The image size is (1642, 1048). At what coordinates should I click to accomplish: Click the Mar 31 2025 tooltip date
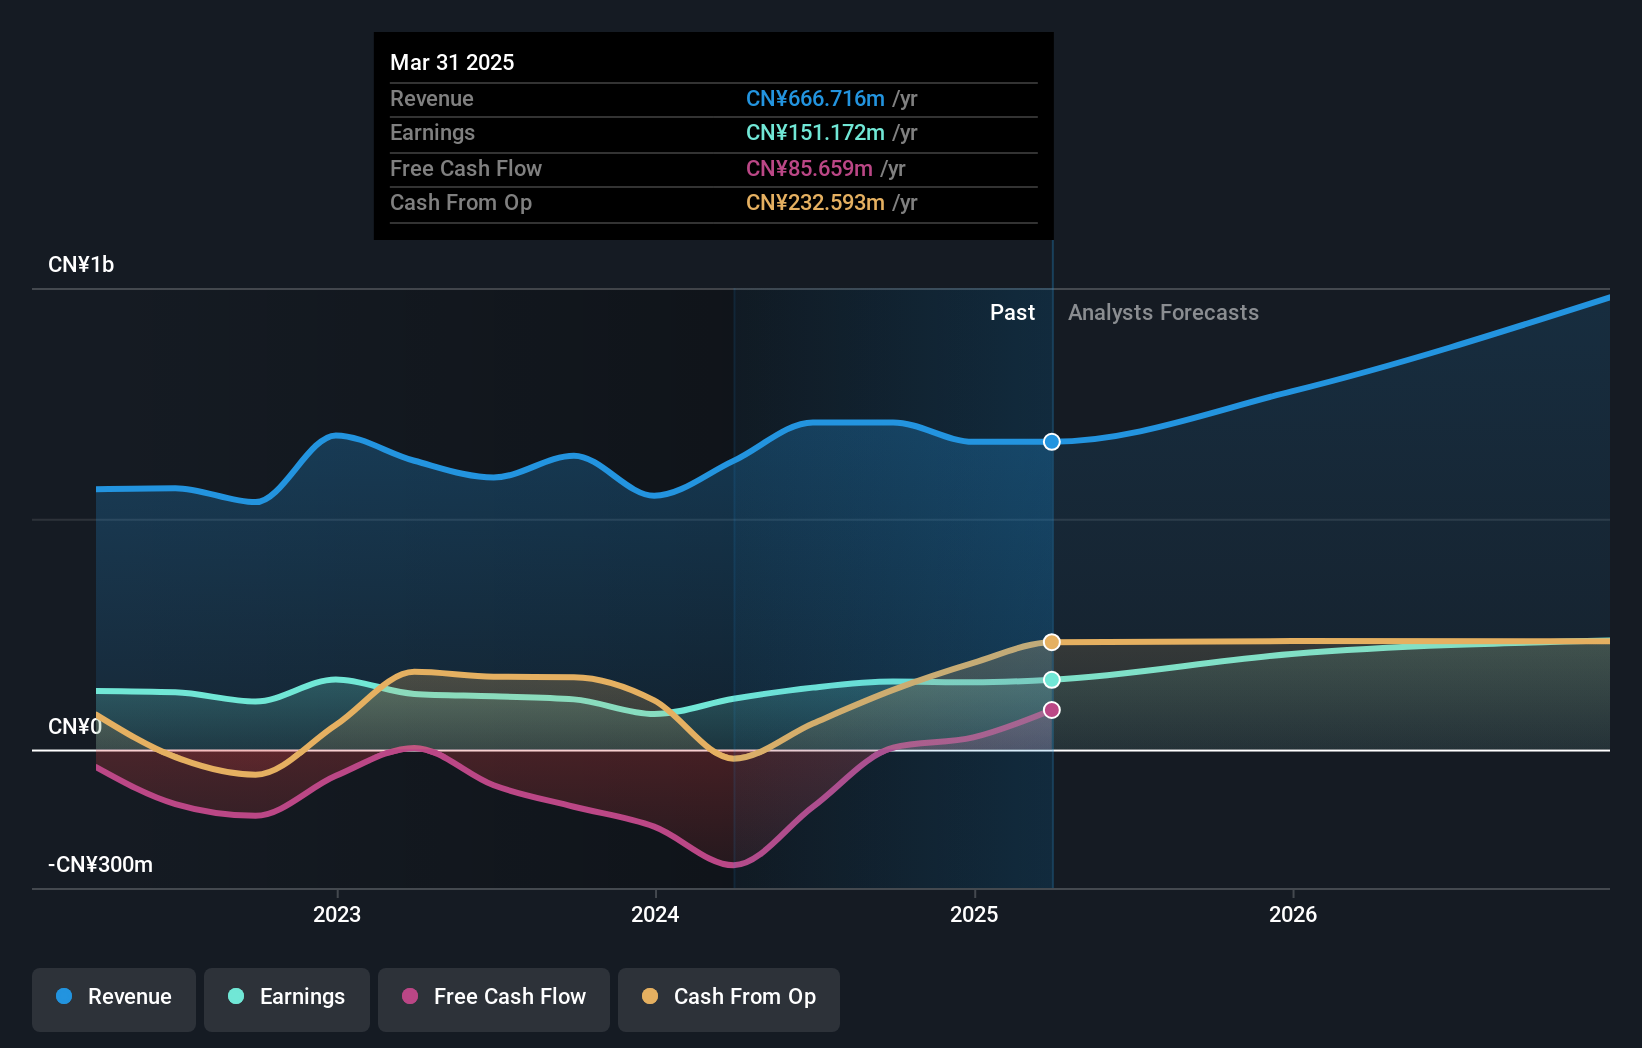pos(452,62)
